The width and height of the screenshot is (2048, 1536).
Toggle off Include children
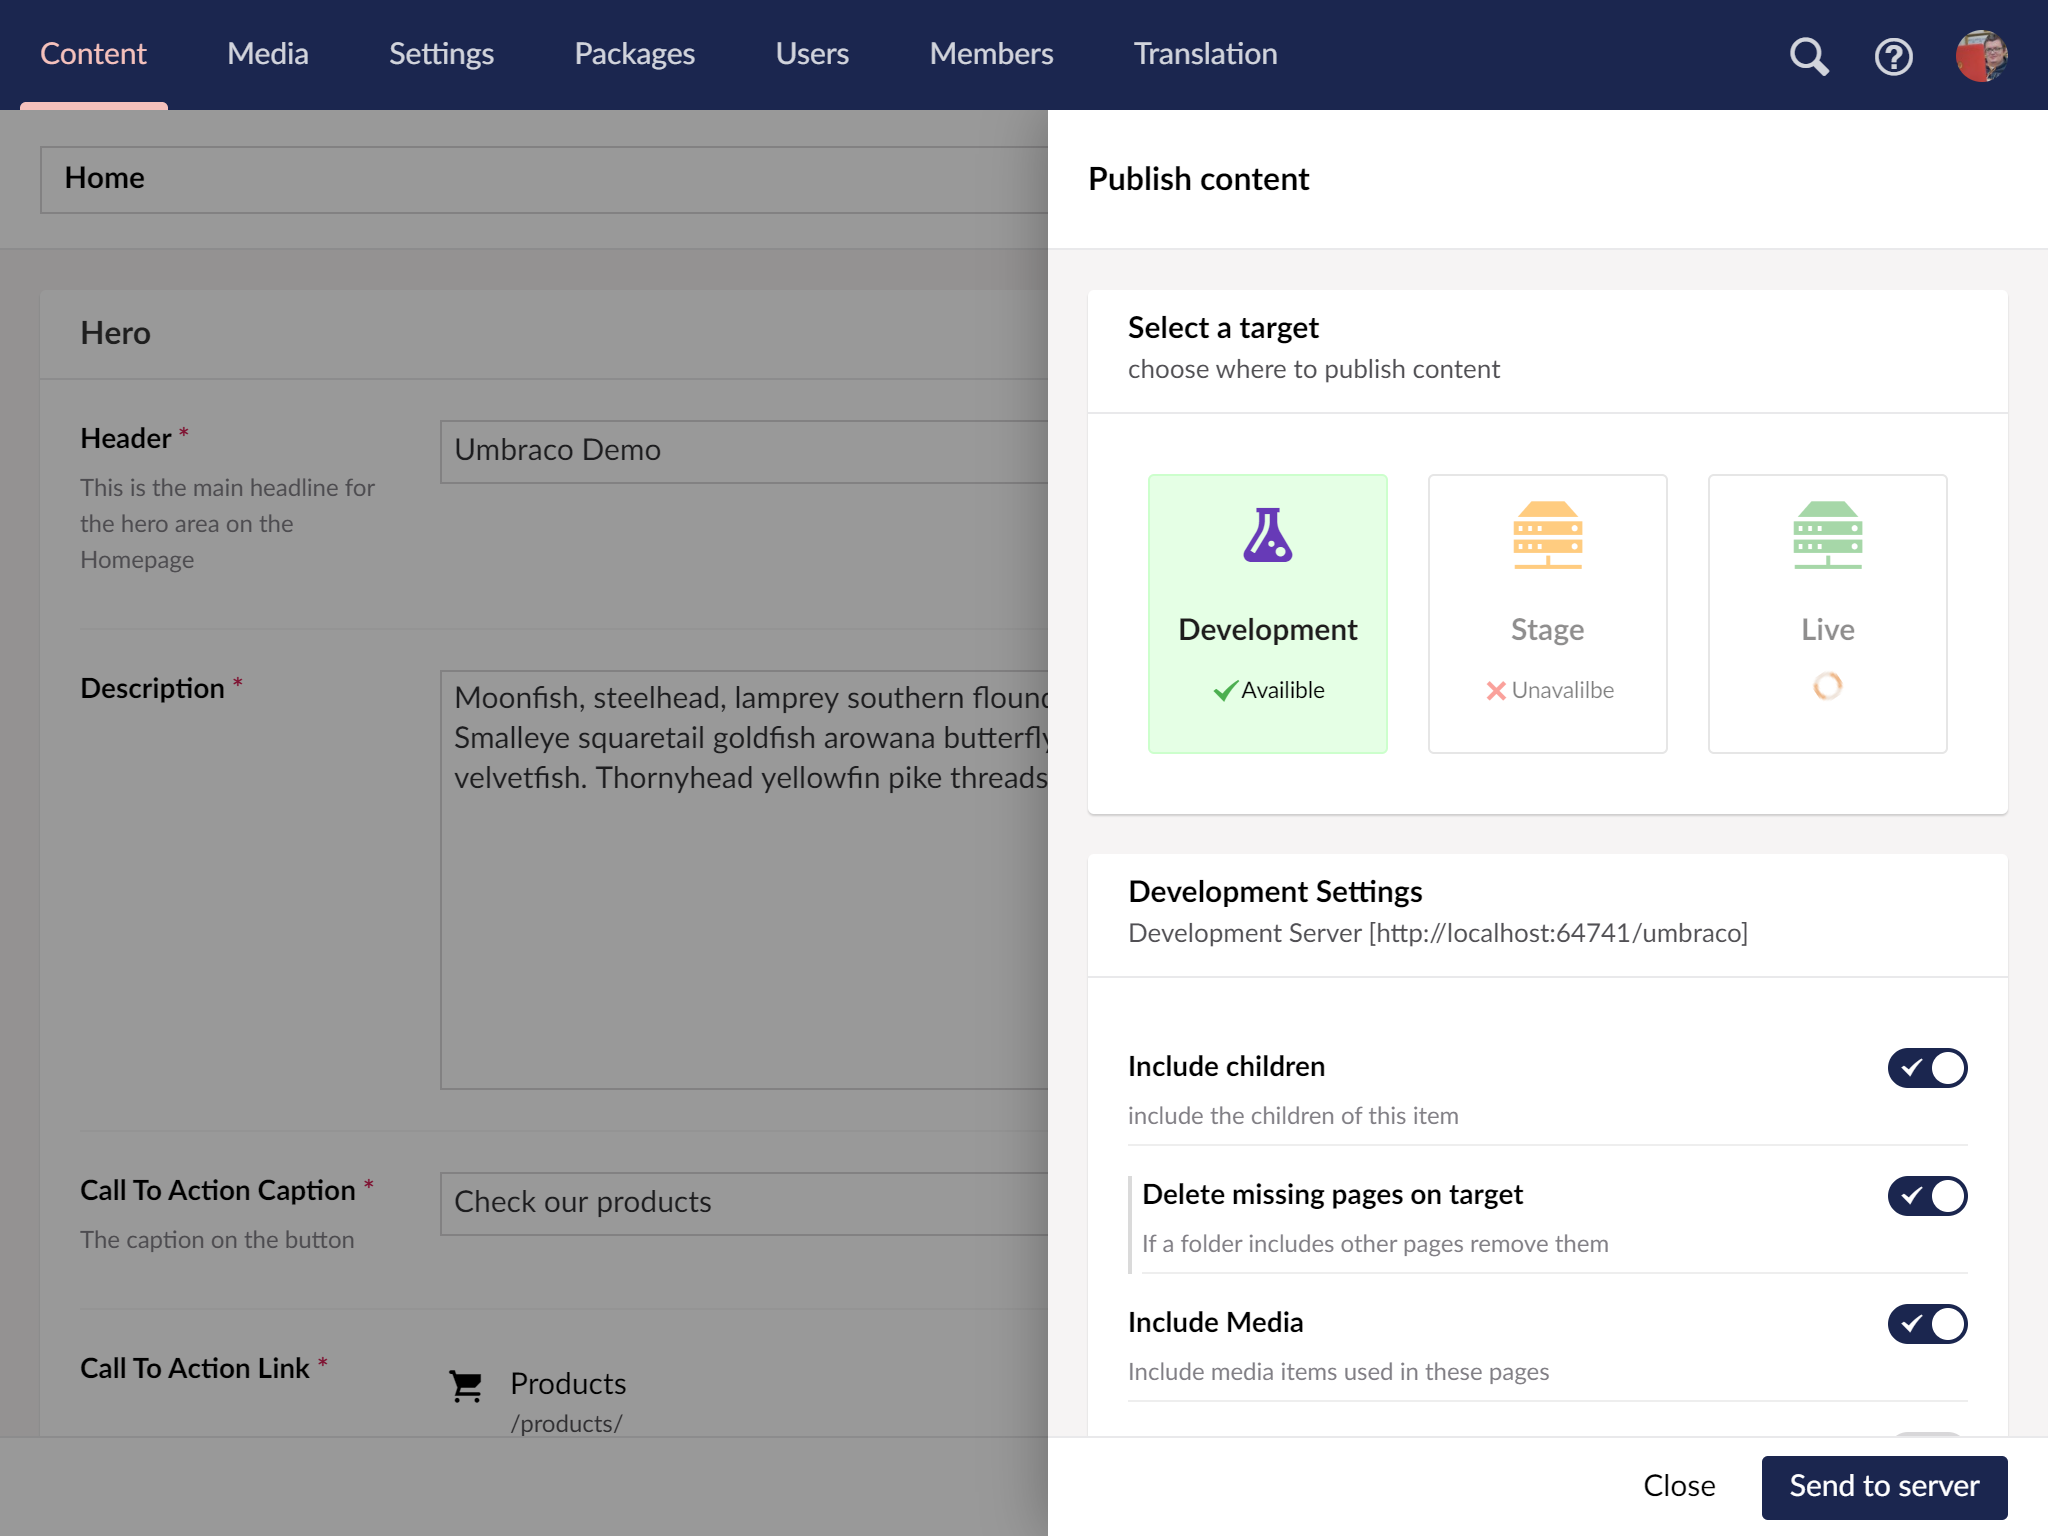point(1927,1068)
